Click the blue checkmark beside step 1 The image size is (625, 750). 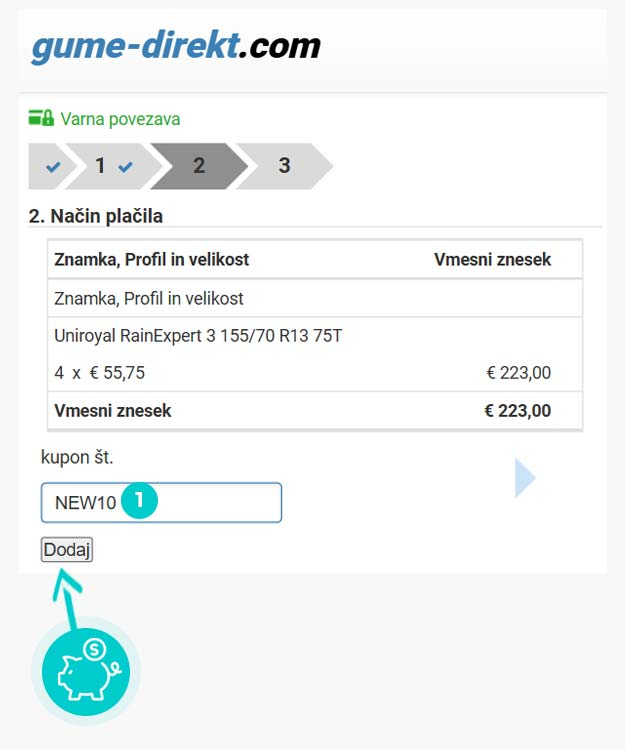[x=125, y=167]
